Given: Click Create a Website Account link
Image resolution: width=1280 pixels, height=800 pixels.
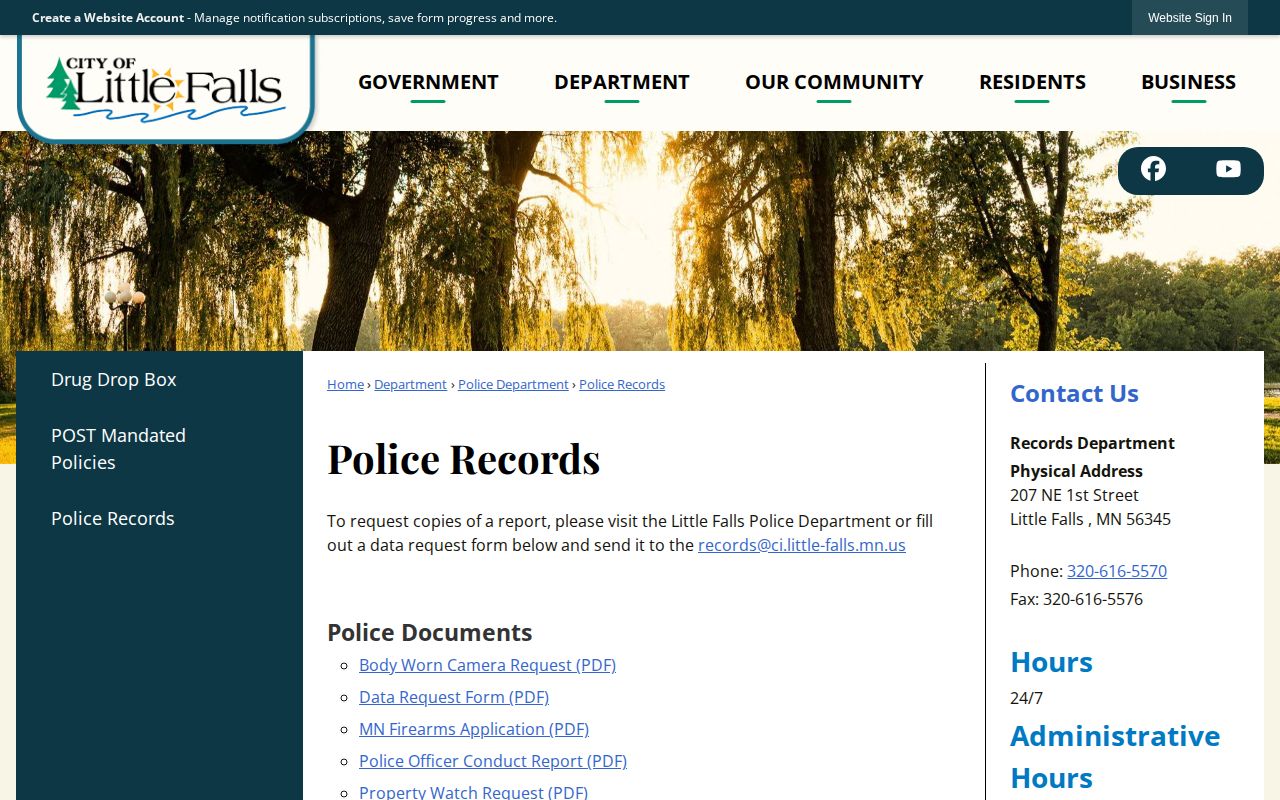Looking at the screenshot, I should (x=108, y=18).
